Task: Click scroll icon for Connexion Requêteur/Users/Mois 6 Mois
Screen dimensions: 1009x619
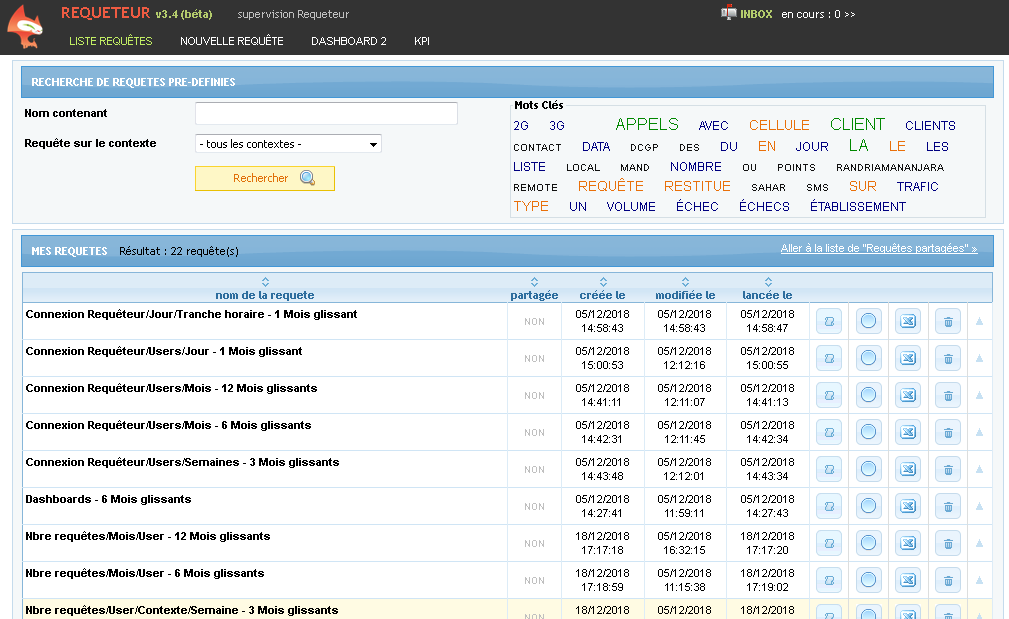Action: [x=829, y=432]
